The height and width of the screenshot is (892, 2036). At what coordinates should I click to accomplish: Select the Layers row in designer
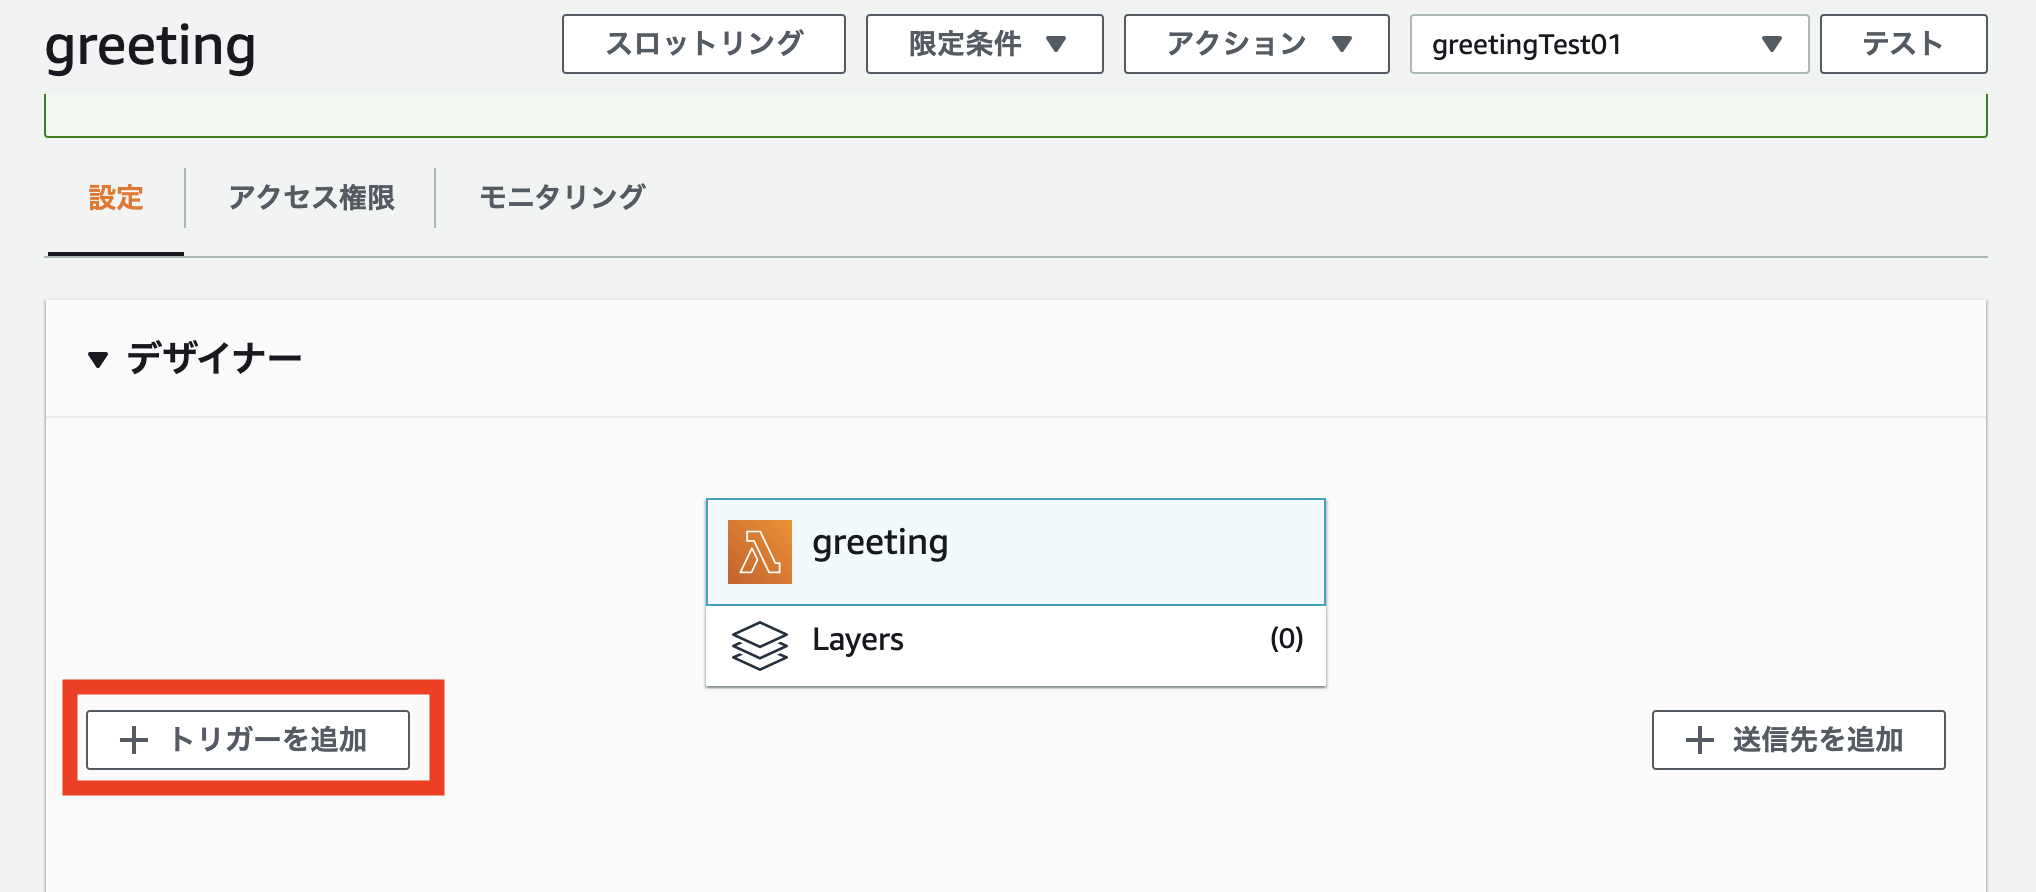[1016, 645]
